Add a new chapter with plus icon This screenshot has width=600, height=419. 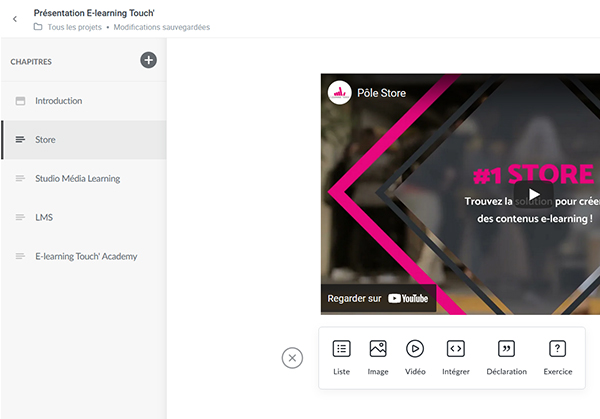(x=148, y=61)
